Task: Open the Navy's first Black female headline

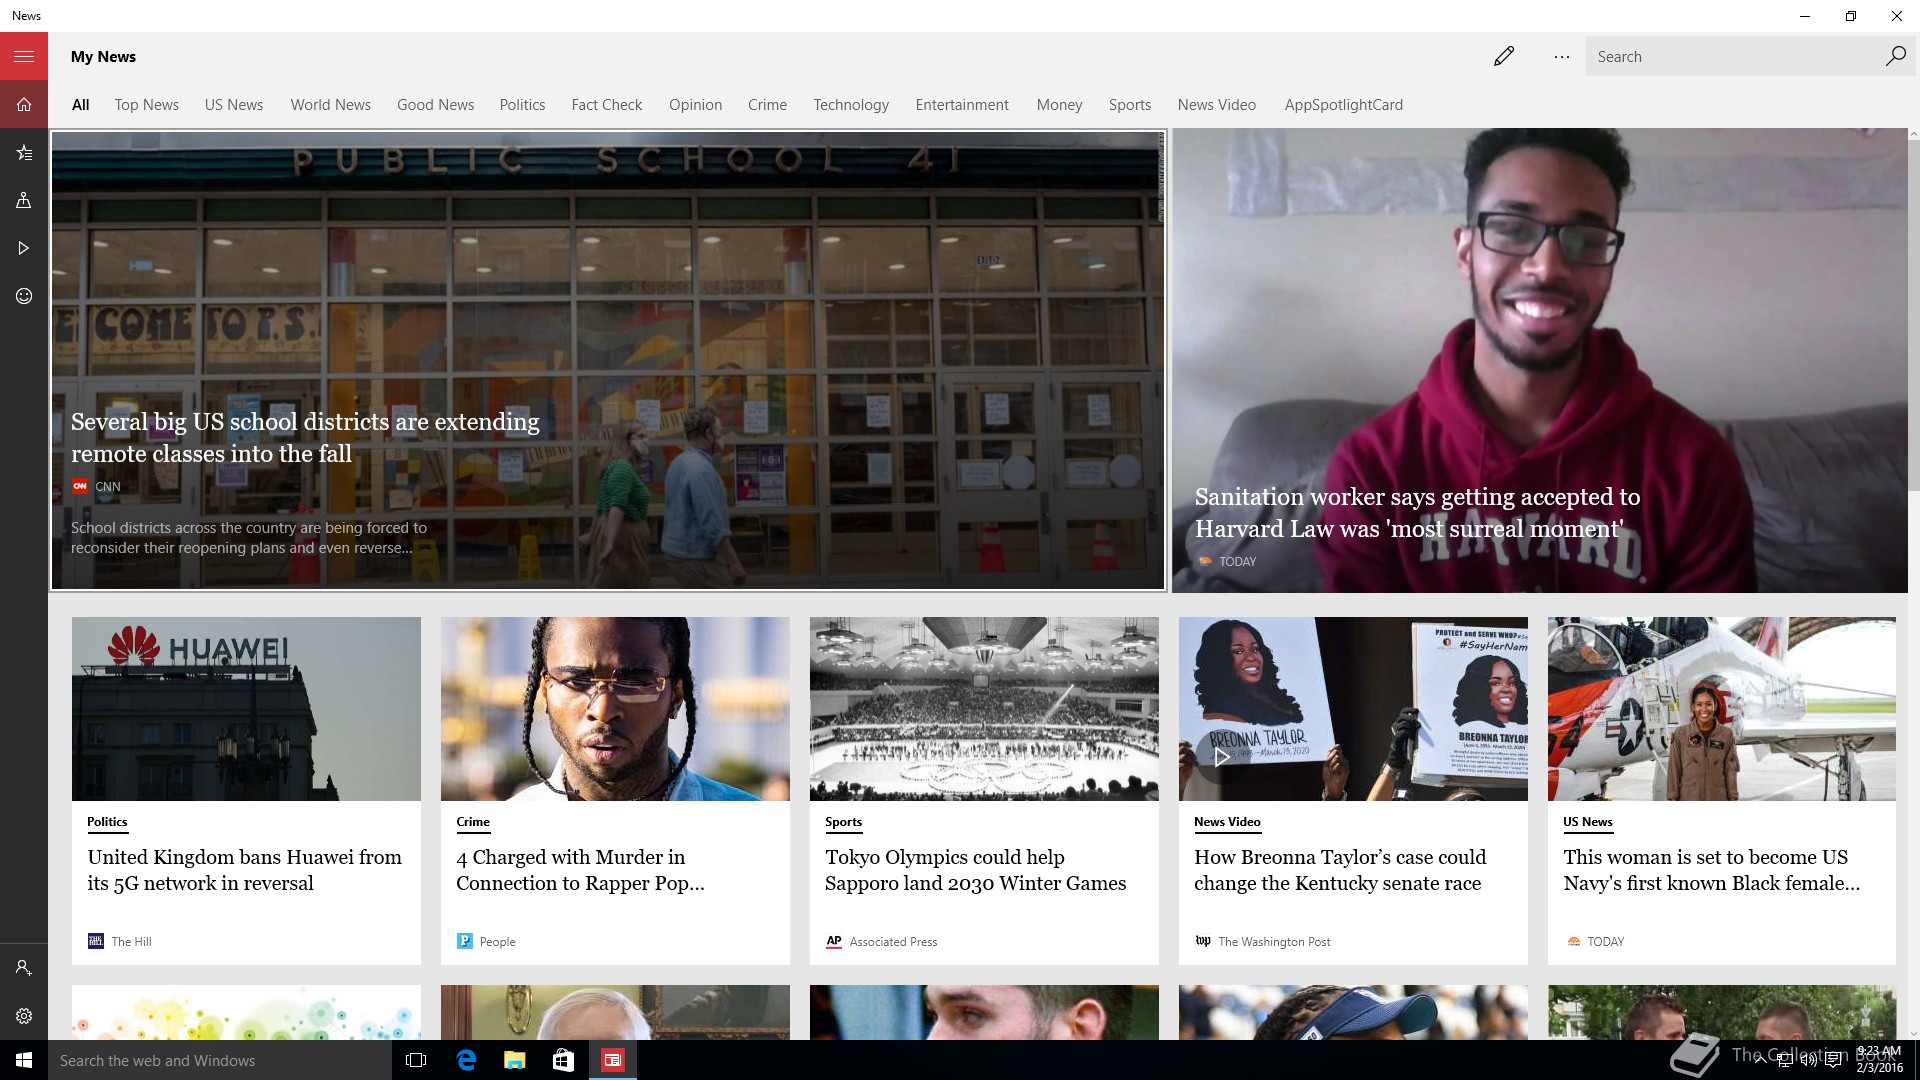Action: (1712, 870)
